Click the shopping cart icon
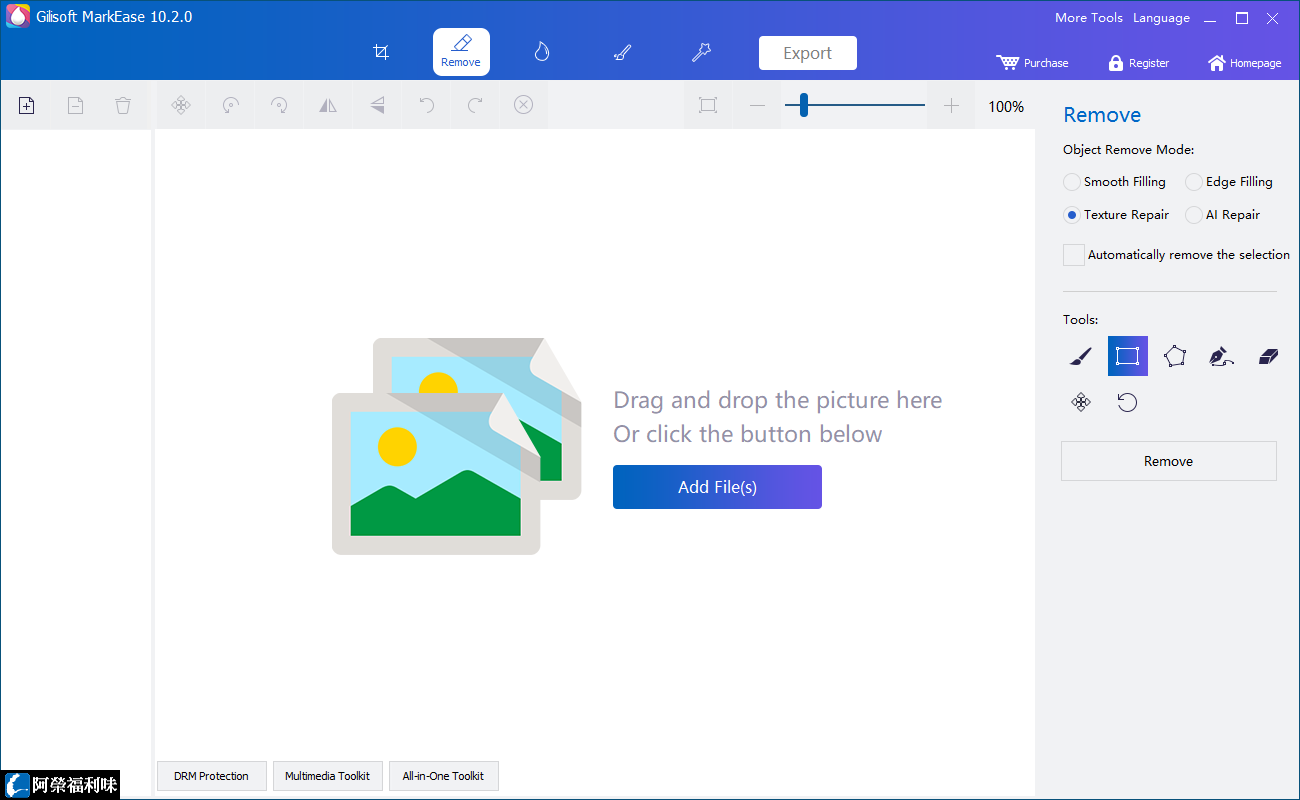This screenshot has width=1300, height=800. [1007, 62]
